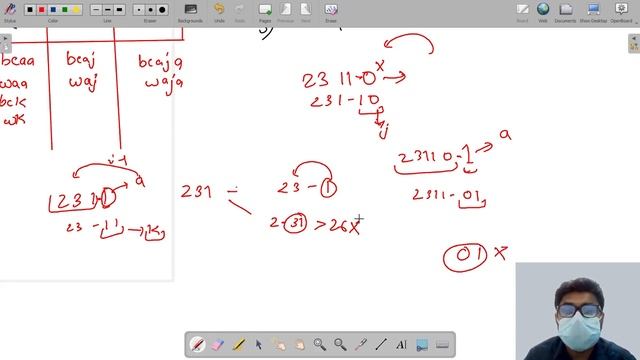Open the Documents view
The image size is (640, 360).
click(x=565, y=12)
